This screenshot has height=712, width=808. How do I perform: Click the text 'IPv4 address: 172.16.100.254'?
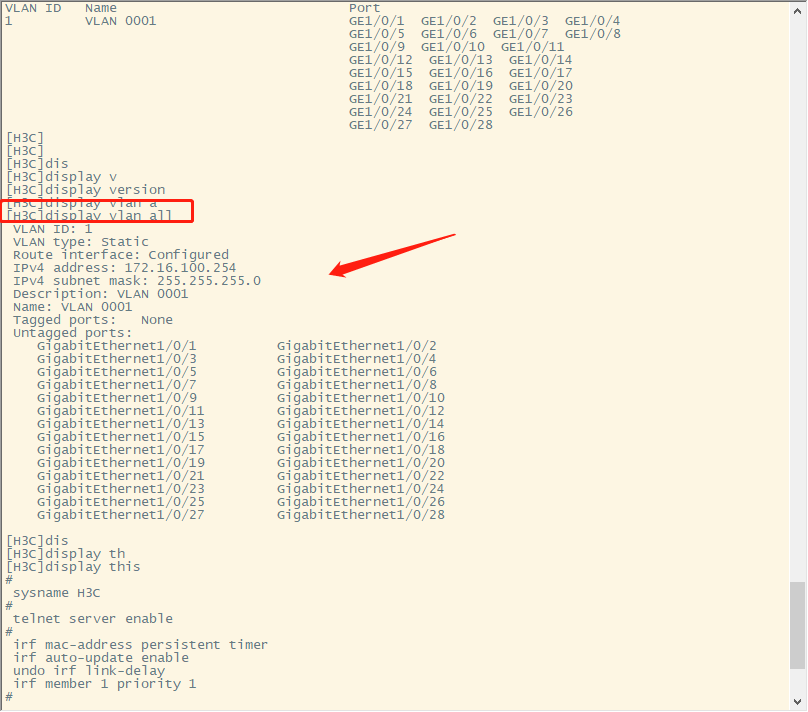coord(124,268)
